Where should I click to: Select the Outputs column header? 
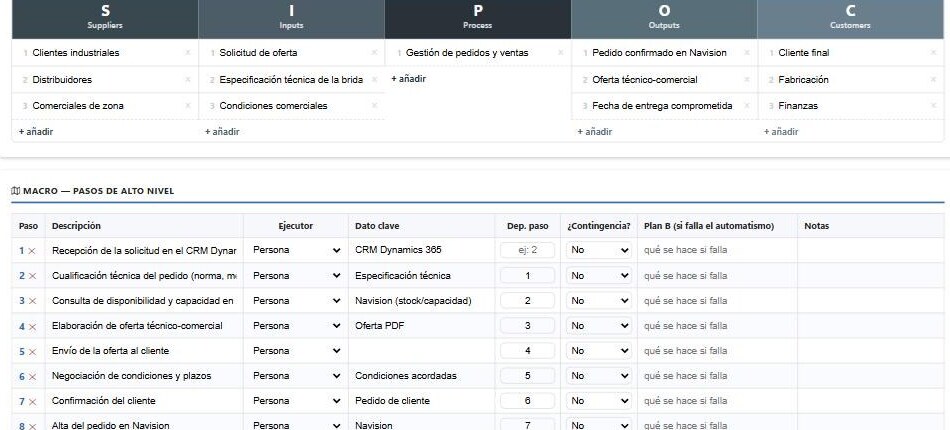(664, 18)
